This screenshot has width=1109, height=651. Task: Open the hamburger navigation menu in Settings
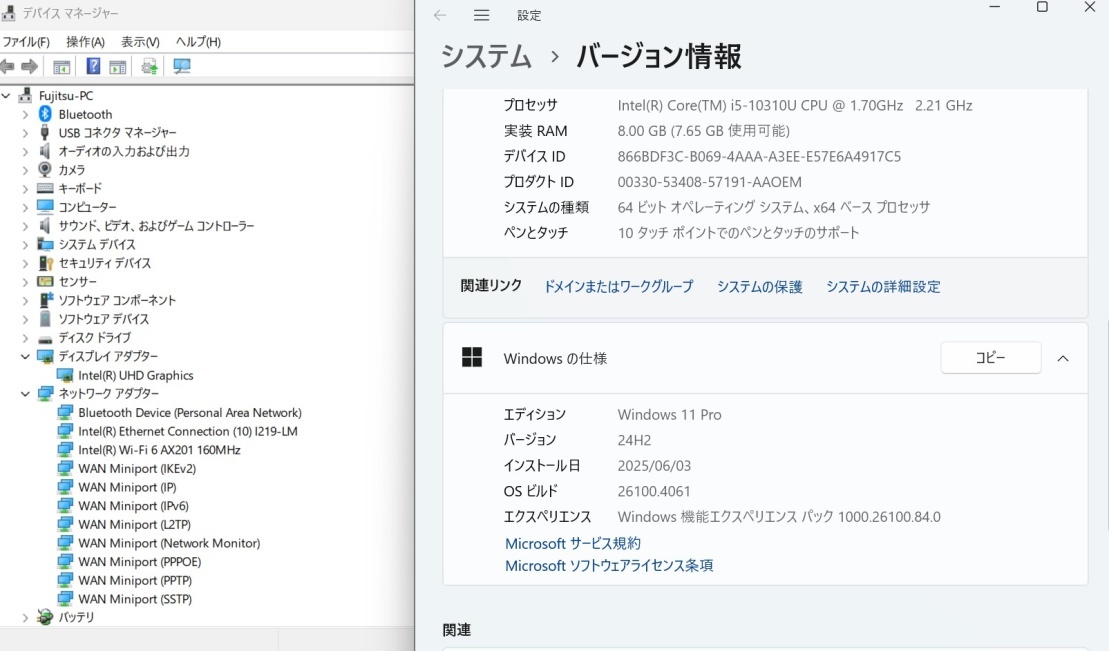pos(481,15)
